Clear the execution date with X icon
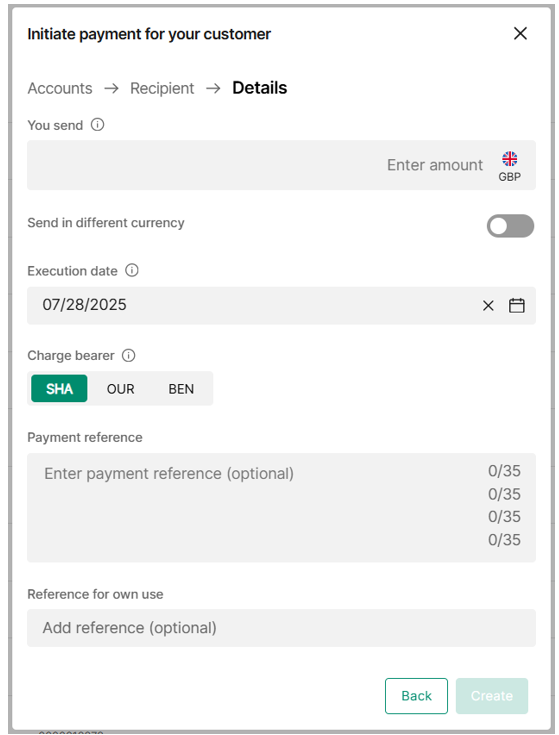This screenshot has width=559, height=735. (x=488, y=306)
